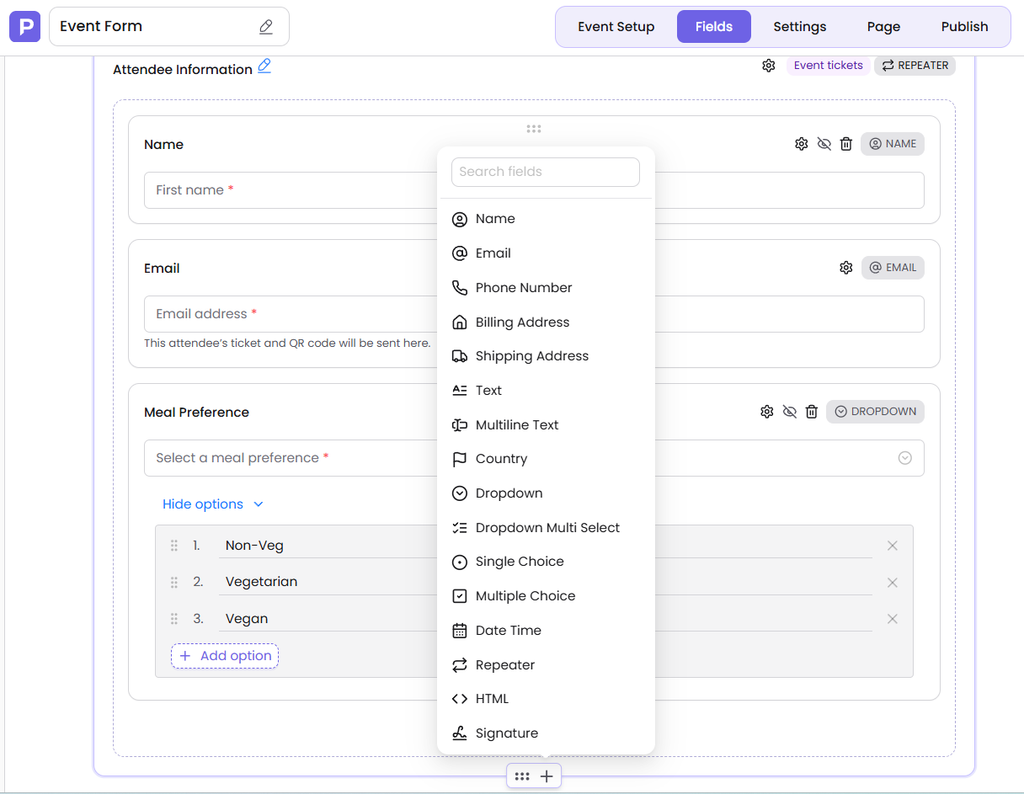Add a Country field
The width and height of the screenshot is (1024, 794).
pos(546,459)
